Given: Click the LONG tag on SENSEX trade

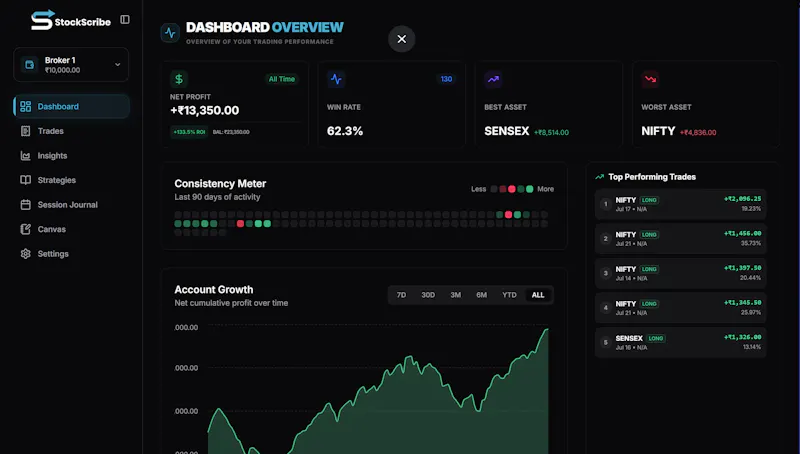Looking at the screenshot, I should 656,338.
